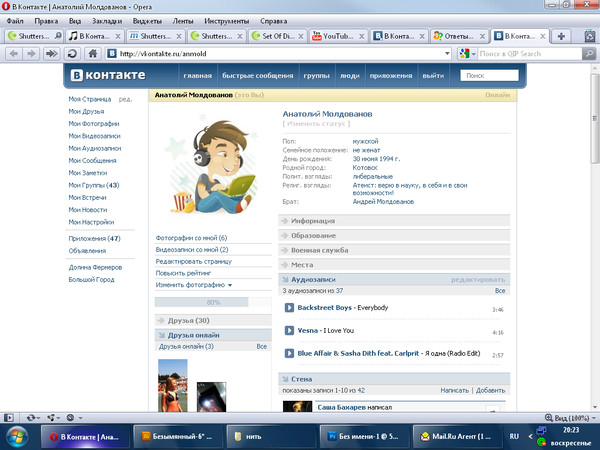Click the zoom magnifier icon in status bar
The image size is (600, 450).
[549, 417]
